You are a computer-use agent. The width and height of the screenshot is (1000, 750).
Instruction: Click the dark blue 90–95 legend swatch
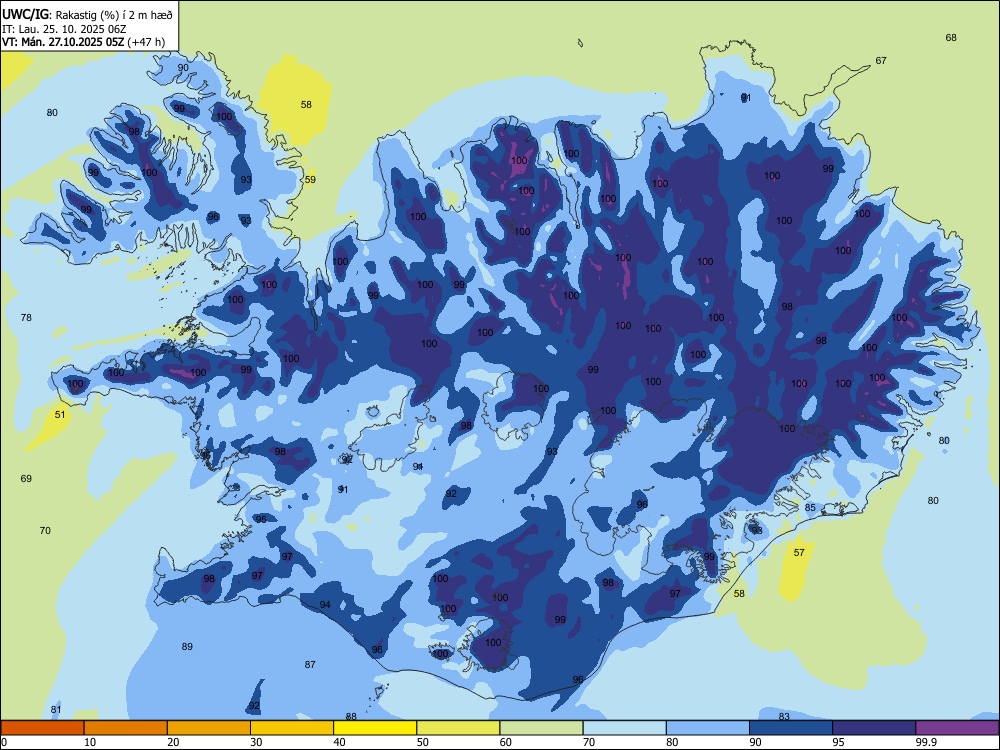click(791, 728)
